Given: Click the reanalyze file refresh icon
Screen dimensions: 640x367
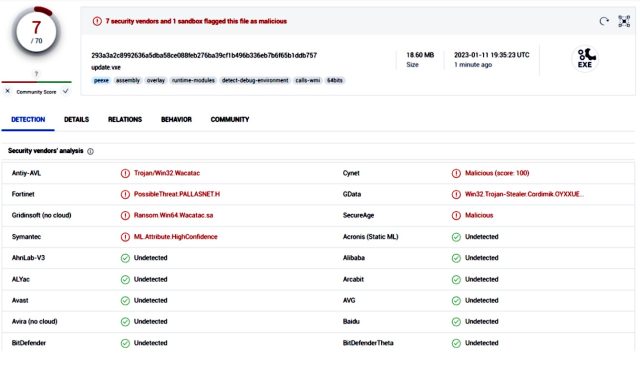Looking at the screenshot, I should point(604,21).
